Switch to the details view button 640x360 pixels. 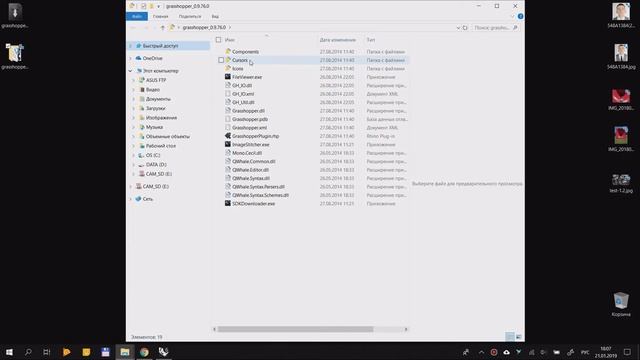[x=510, y=337]
